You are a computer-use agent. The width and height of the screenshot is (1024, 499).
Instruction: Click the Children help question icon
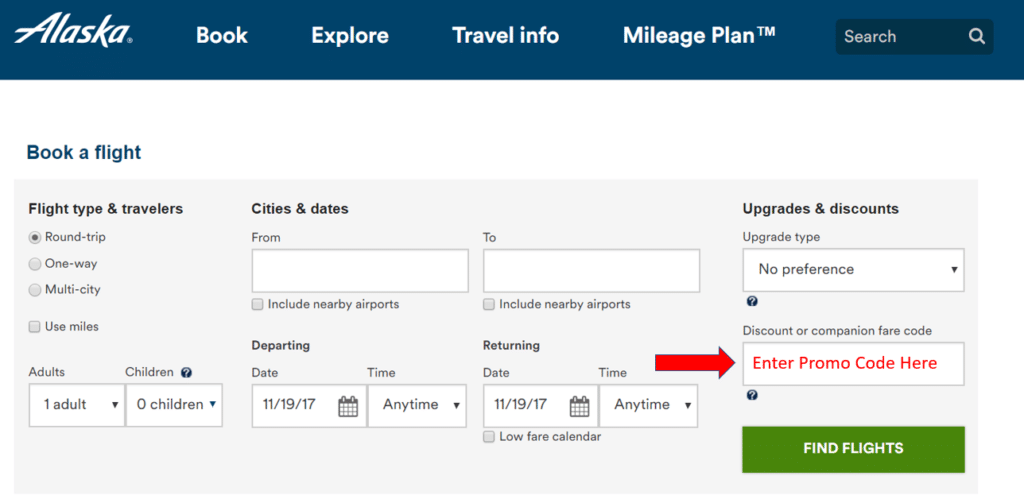pyautogui.click(x=186, y=373)
